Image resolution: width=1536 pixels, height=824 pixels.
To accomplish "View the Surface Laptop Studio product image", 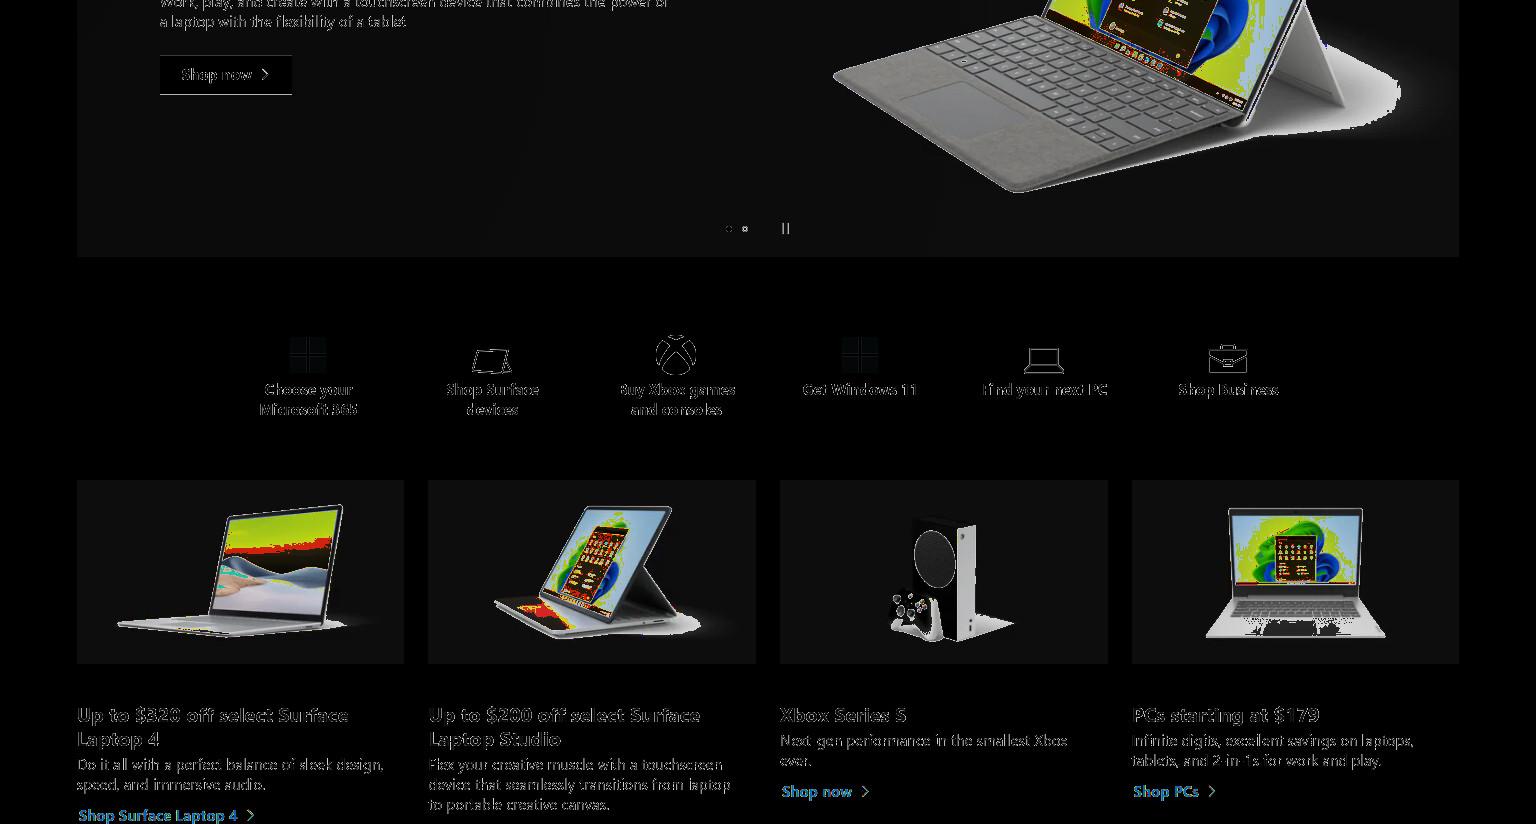I will tap(592, 572).
